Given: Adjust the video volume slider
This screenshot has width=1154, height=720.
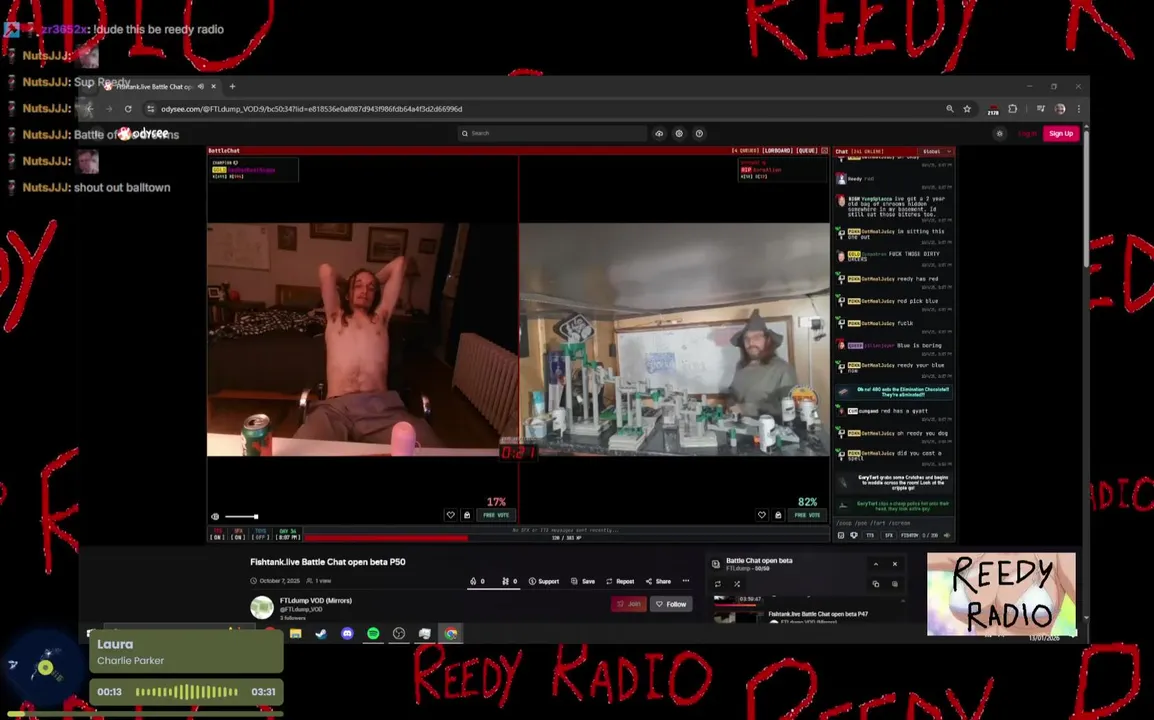Looking at the screenshot, I should [x=241, y=516].
